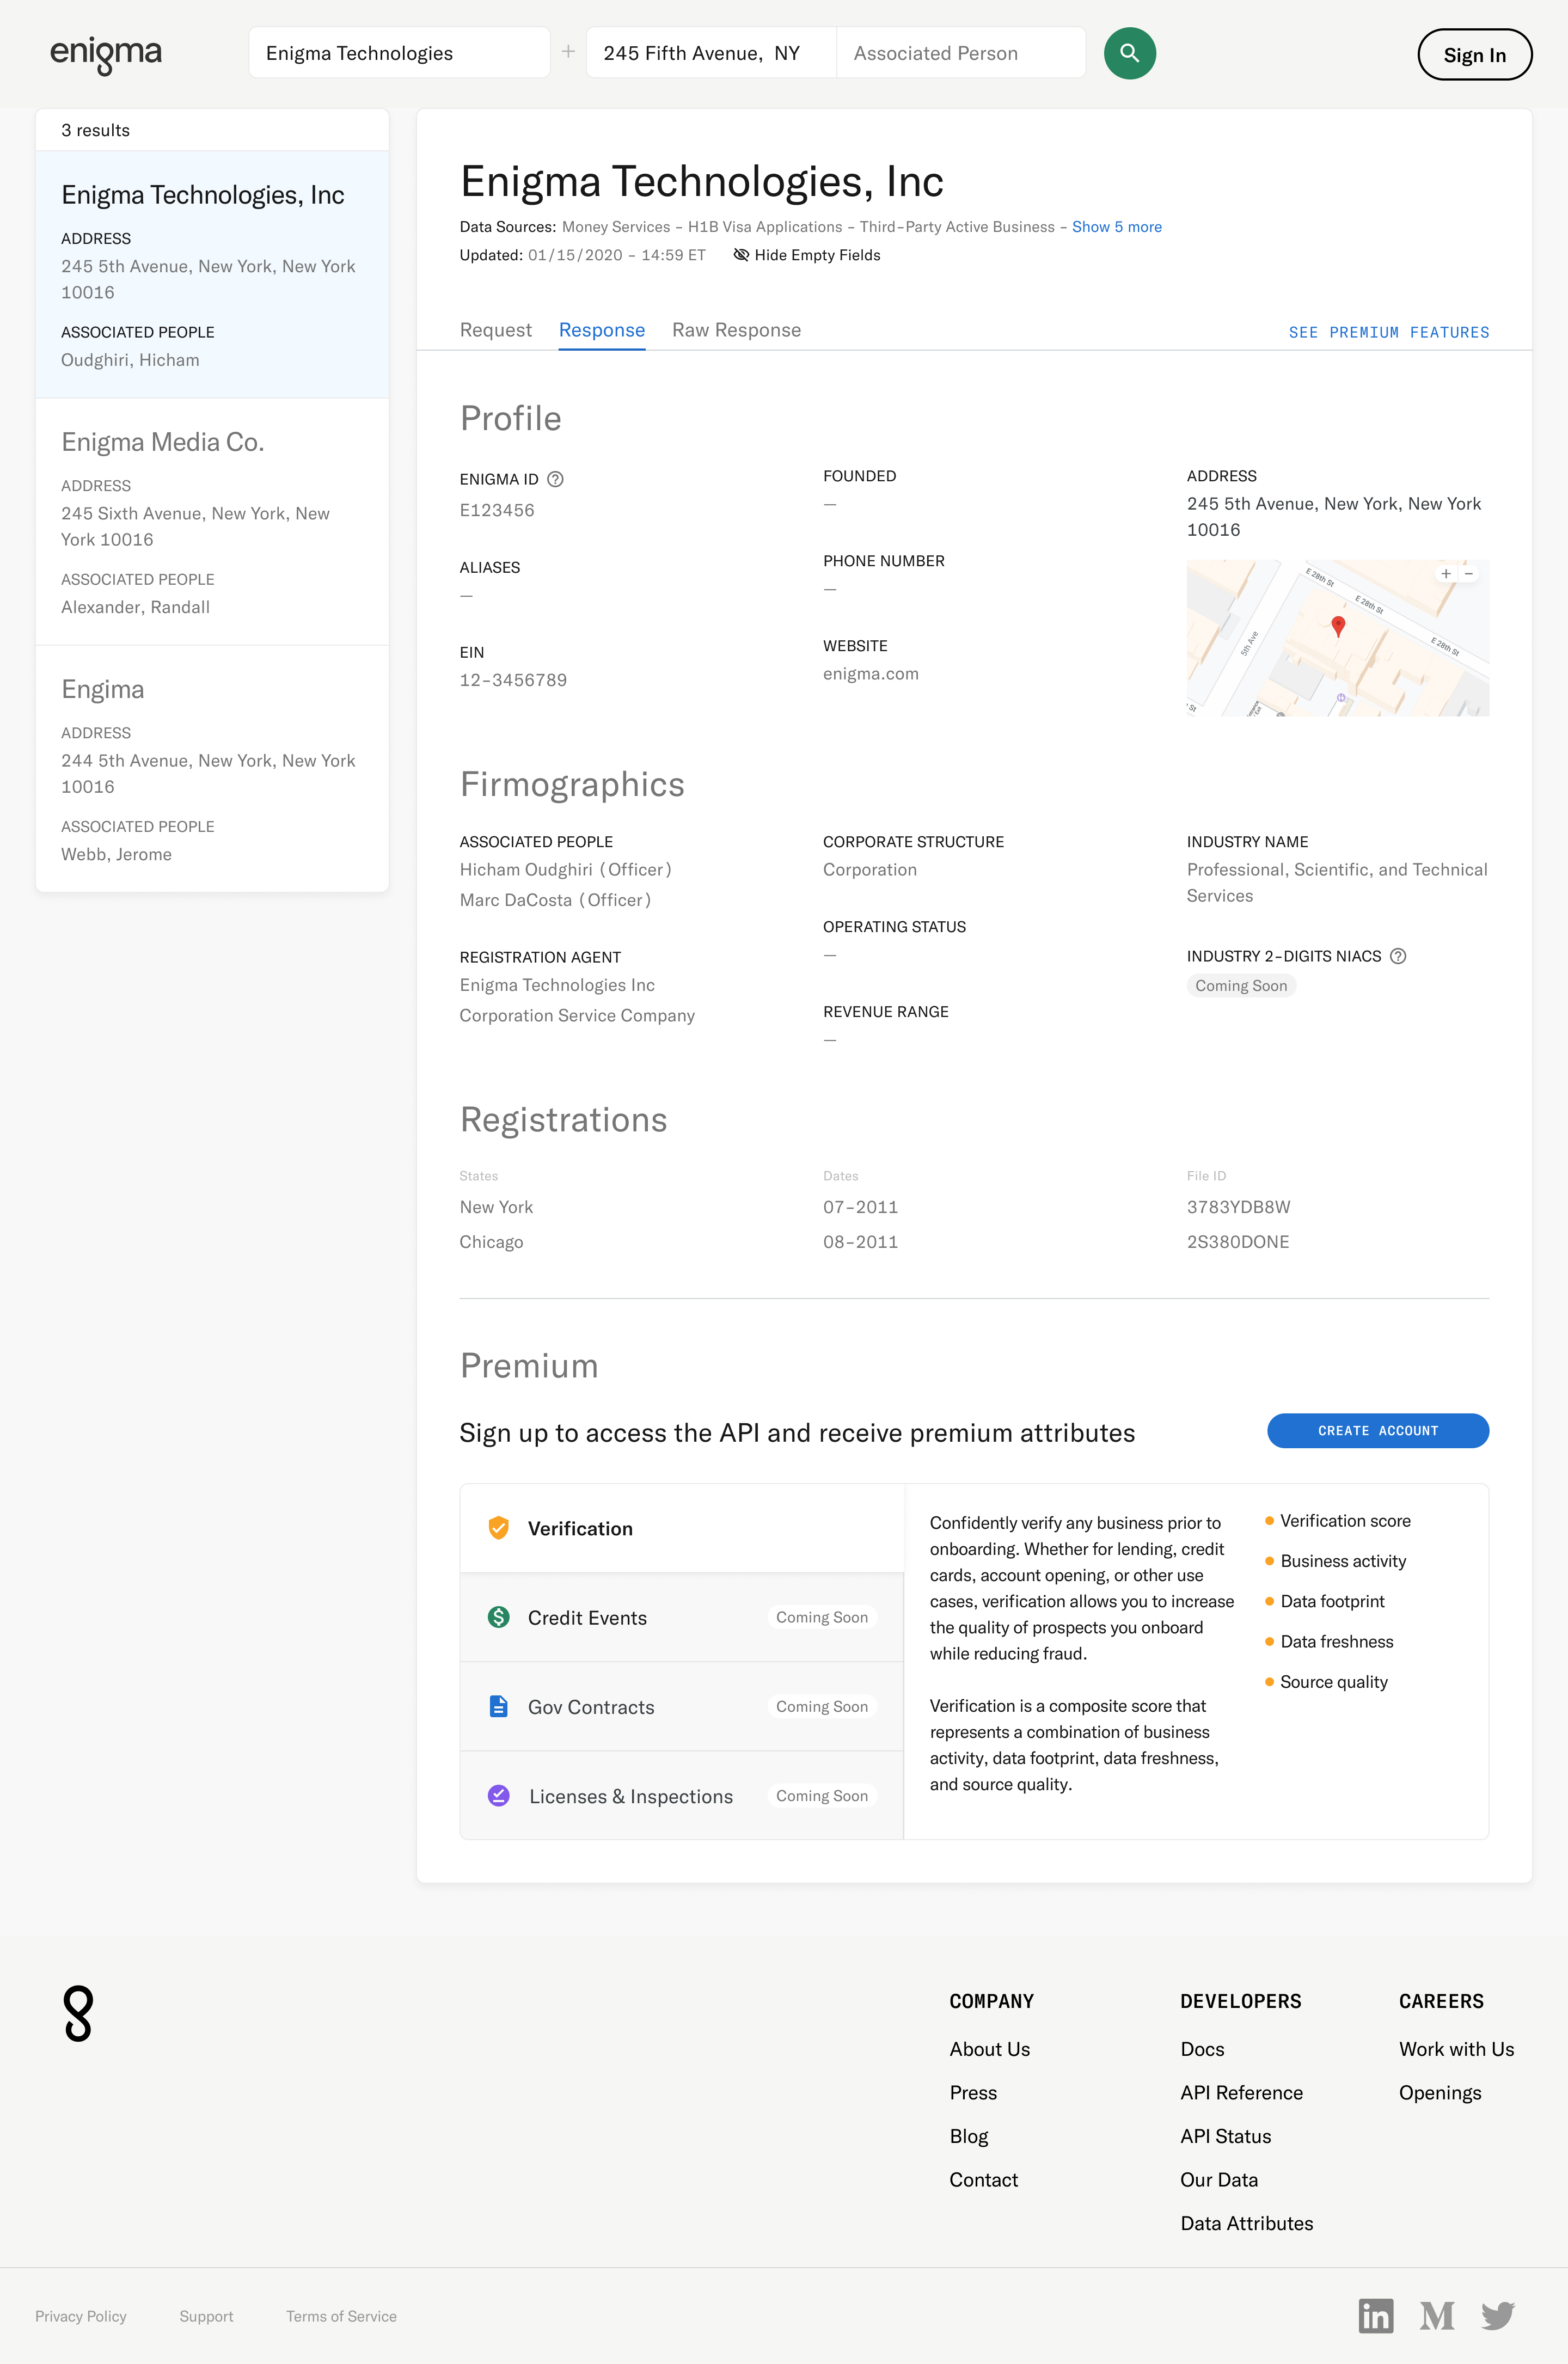The image size is (1568, 2364).
Task: Open the Openings careers link
Action: click(1440, 2093)
